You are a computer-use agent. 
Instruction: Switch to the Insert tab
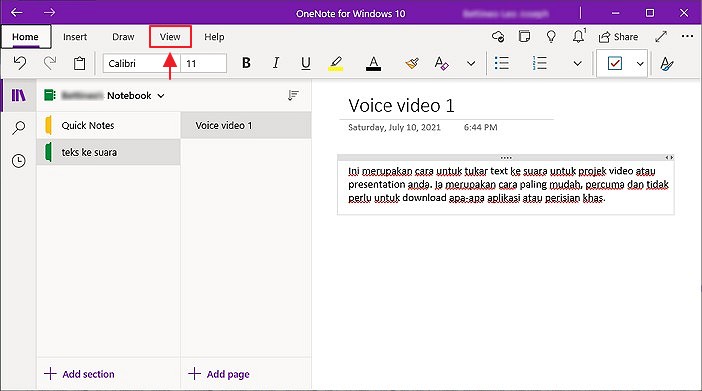pyautogui.click(x=75, y=37)
